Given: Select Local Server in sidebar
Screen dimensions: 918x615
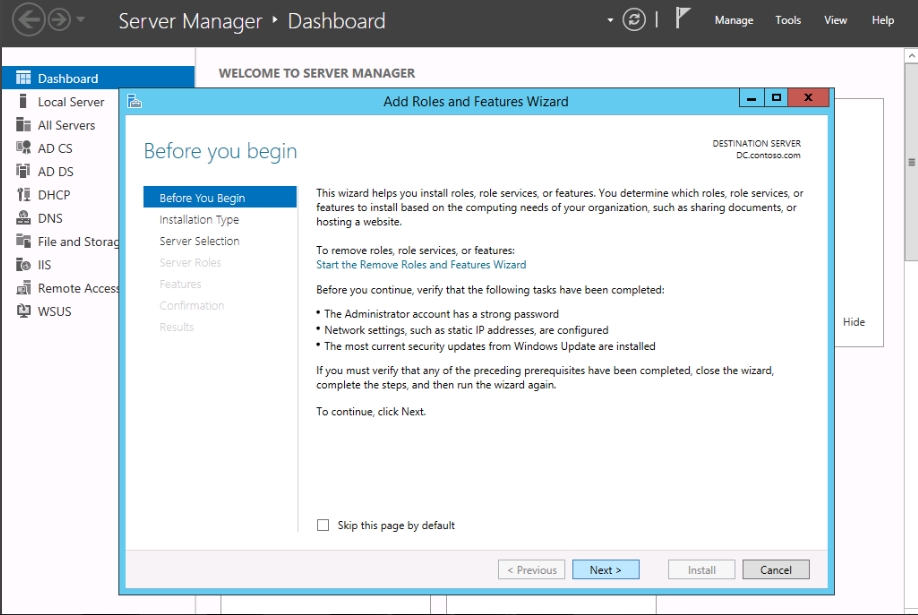Looking at the screenshot, I should coord(71,102).
